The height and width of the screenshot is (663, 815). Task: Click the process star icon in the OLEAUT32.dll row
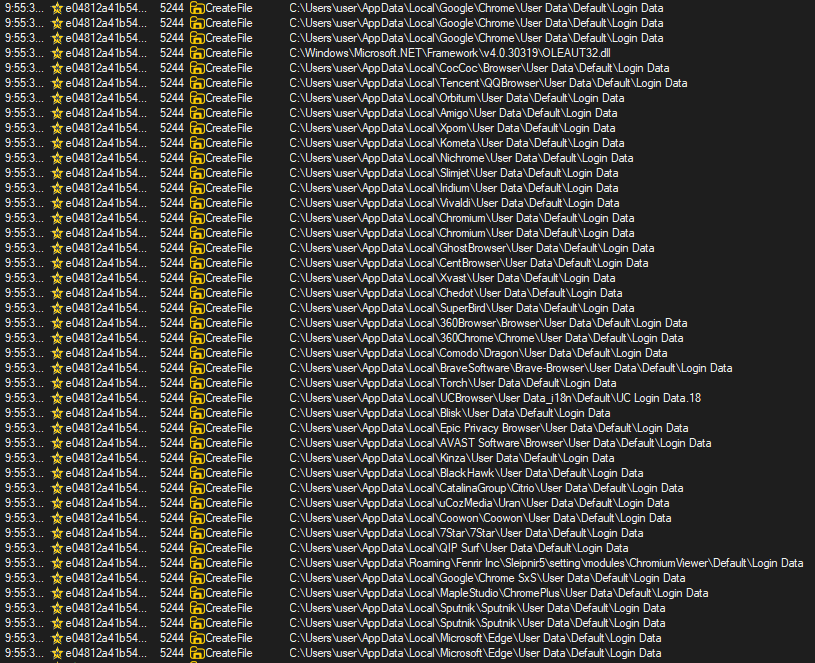(x=57, y=53)
